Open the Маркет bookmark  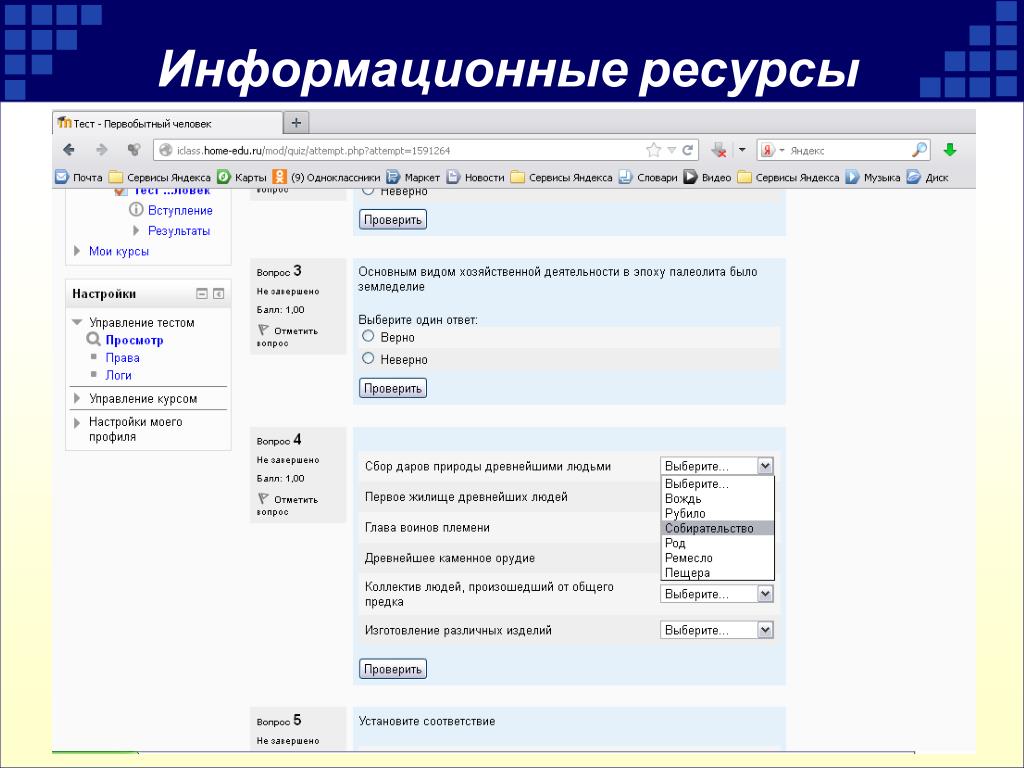(x=413, y=177)
